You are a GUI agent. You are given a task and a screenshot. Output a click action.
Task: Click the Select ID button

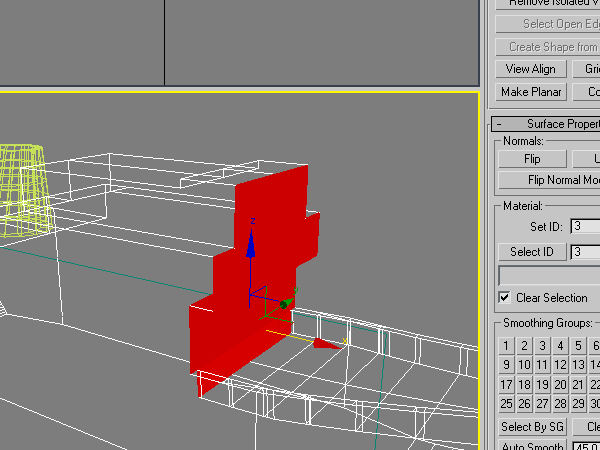pos(532,252)
